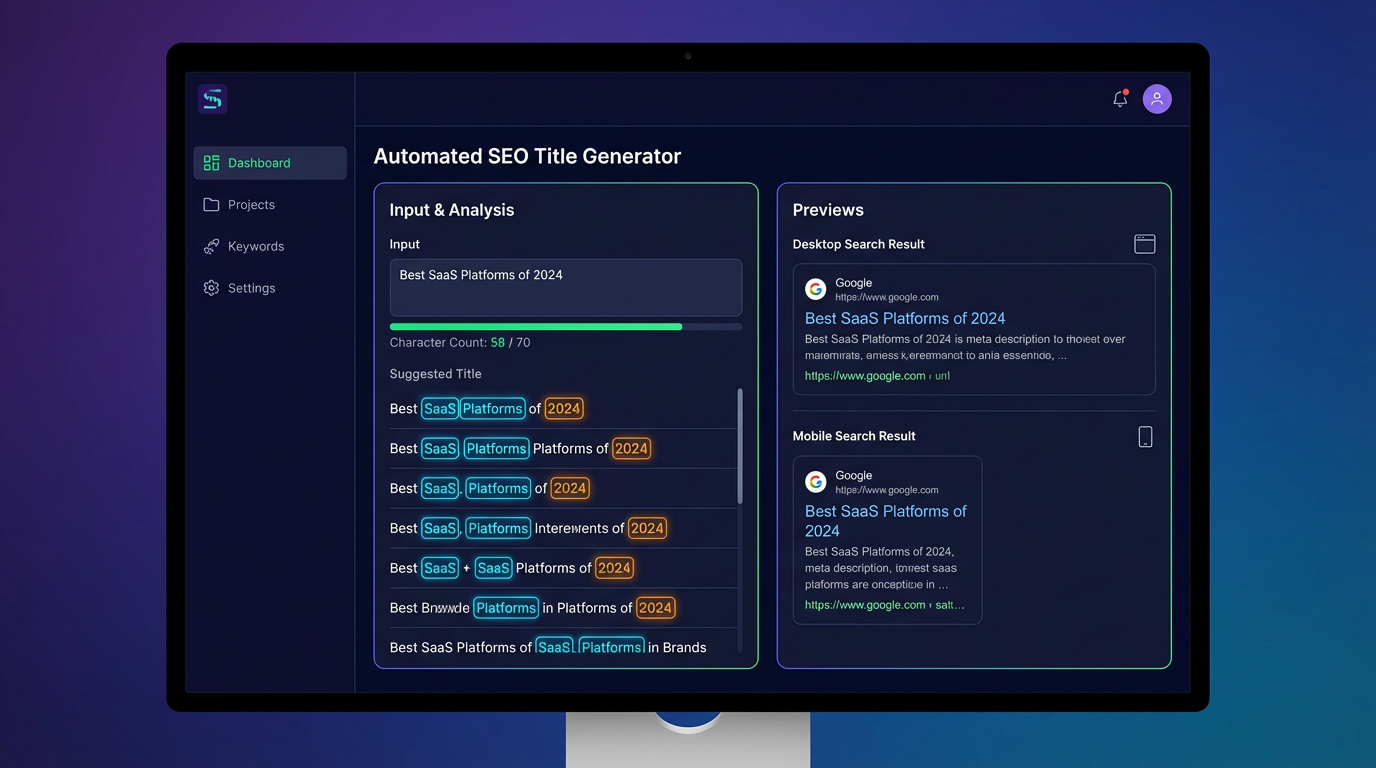The width and height of the screenshot is (1376, 768).
Task: Click the Google logo in the desktop preview
Action: pyautogui.click(x=815, y=288)
